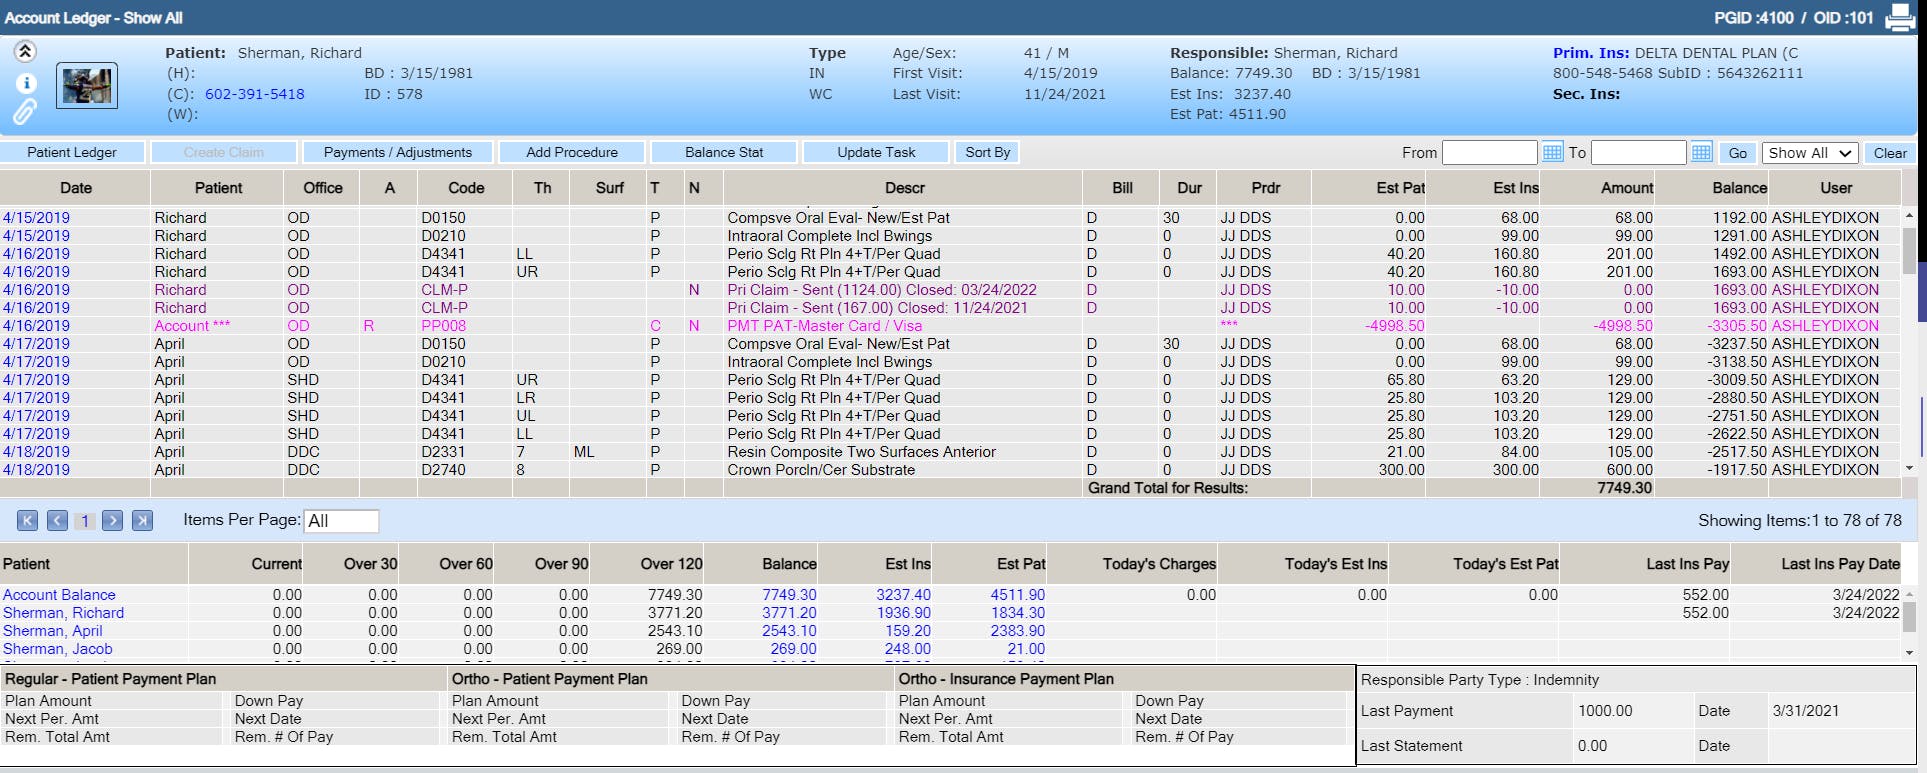Click inside the From date field
The height and width of the screenshot is (773, 1927).
coord(1489,152)
